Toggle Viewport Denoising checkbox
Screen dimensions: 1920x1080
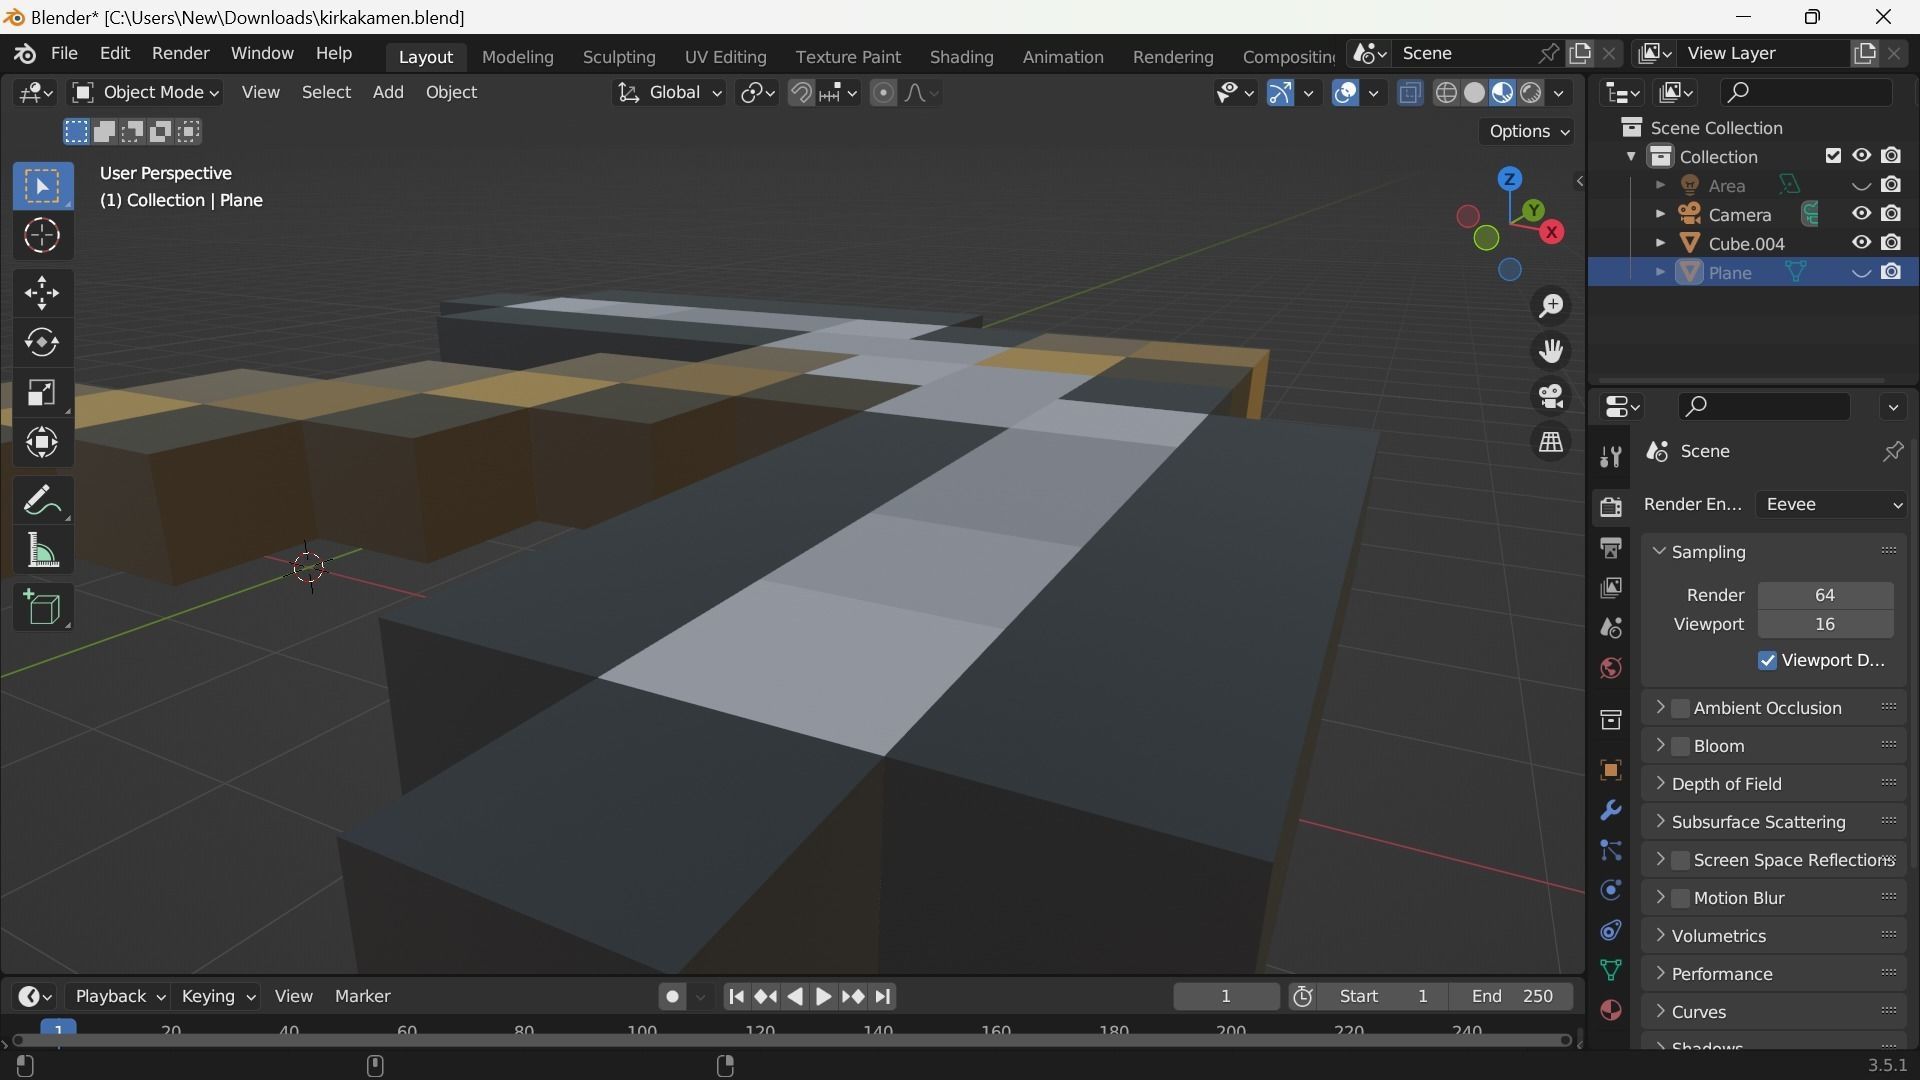tap(1767, 661)
